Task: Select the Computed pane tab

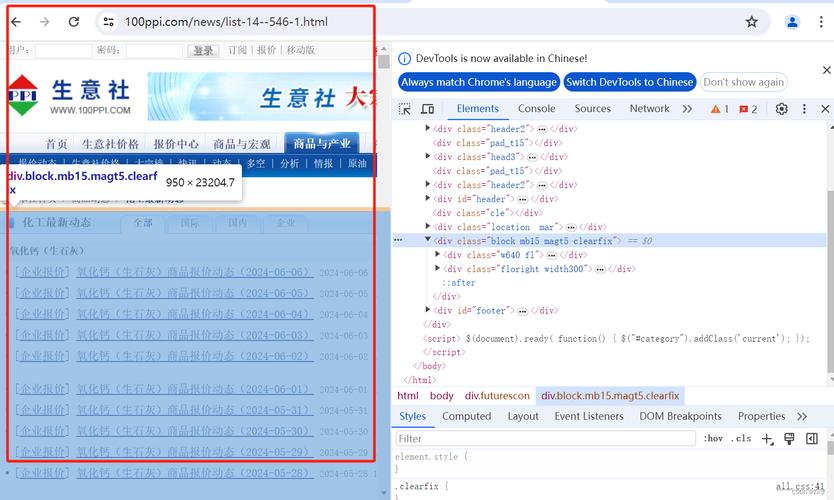Action: tap(466, 416)
